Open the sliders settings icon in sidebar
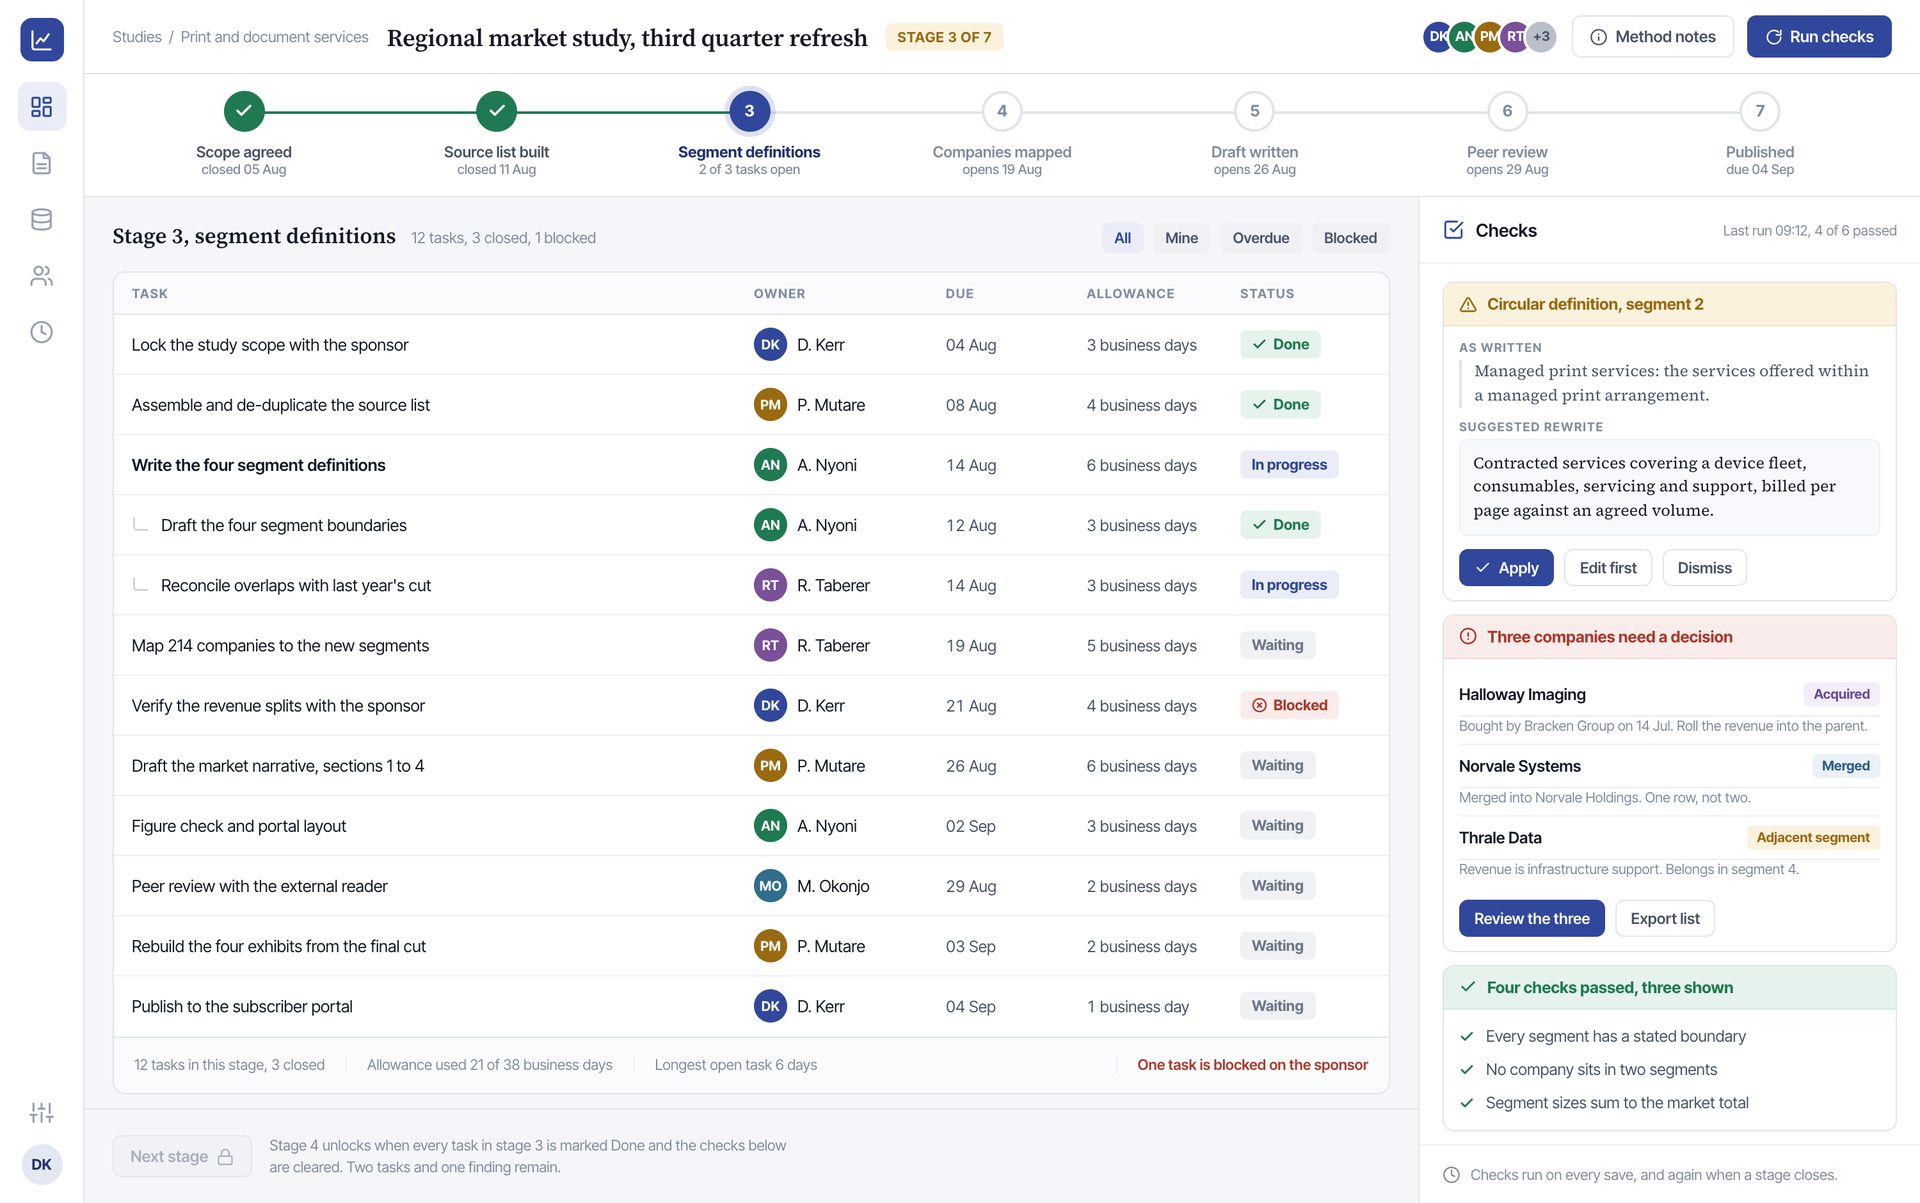Image resolution: width=1920 pixels, height=1203 pixels. coord(41,1112)
